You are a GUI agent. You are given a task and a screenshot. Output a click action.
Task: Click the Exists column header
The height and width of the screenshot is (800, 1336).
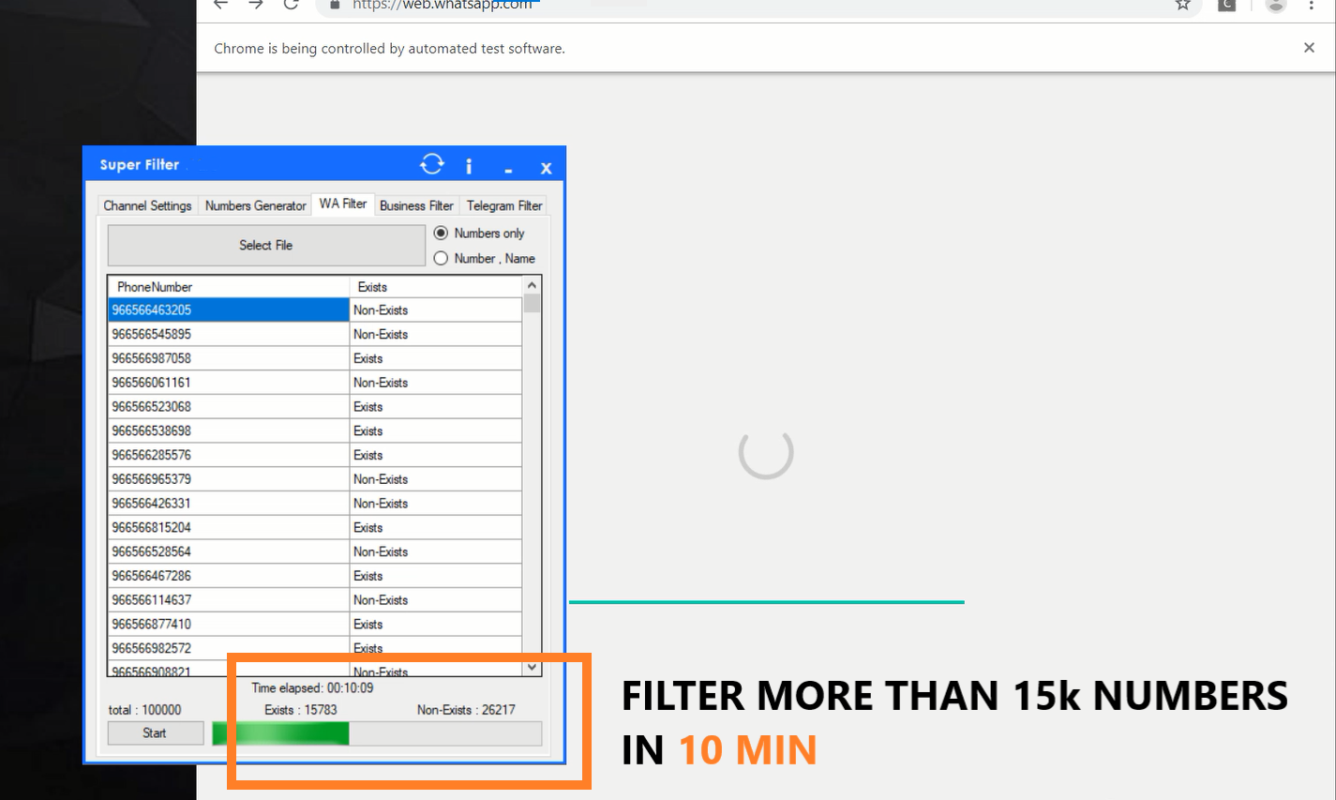point(436,287)
